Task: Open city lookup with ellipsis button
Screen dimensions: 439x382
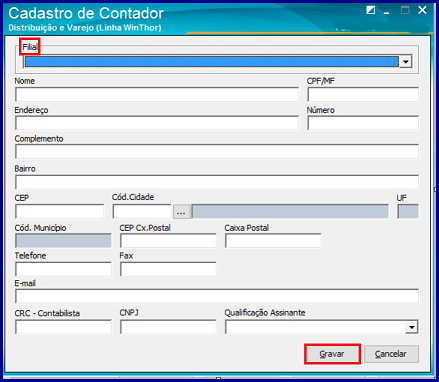Action: click(181, 212)
